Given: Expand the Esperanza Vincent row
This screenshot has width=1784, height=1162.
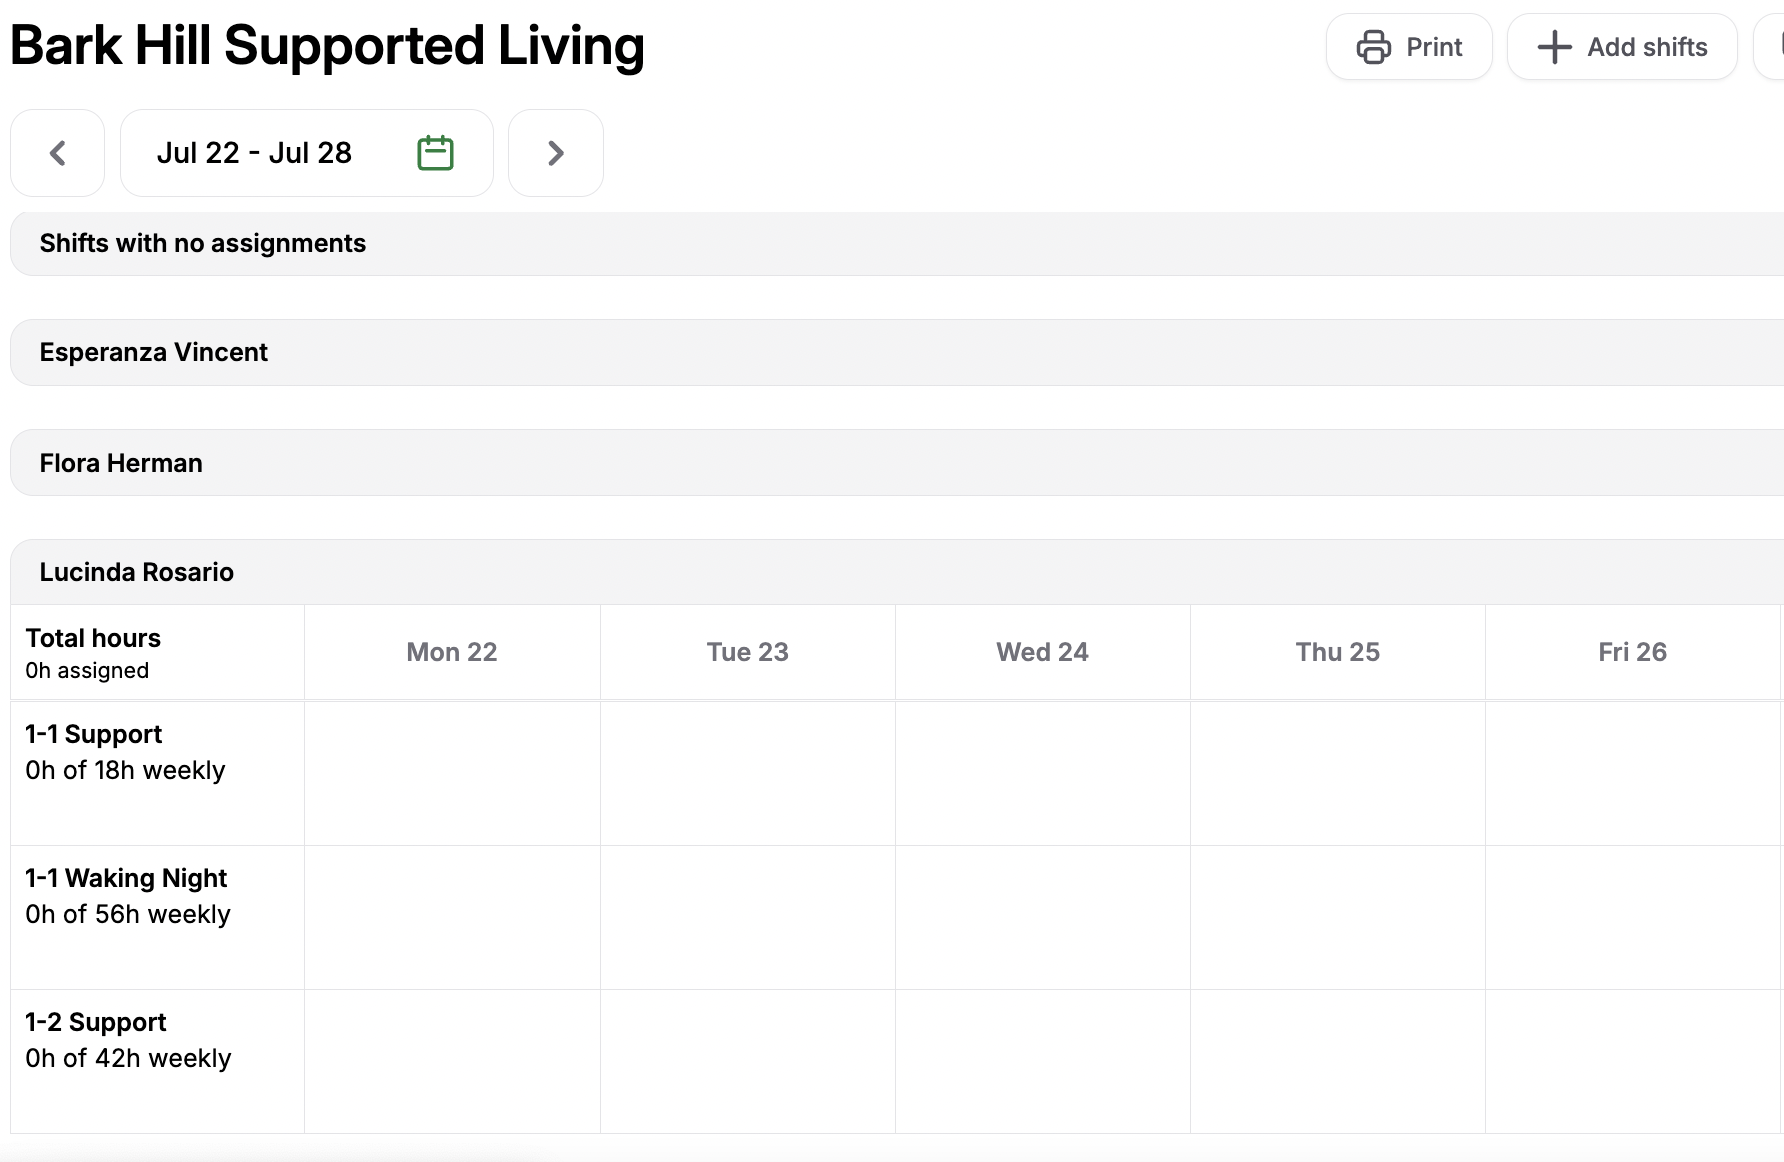Looking at the screenshot, I should tap(153, 352).
